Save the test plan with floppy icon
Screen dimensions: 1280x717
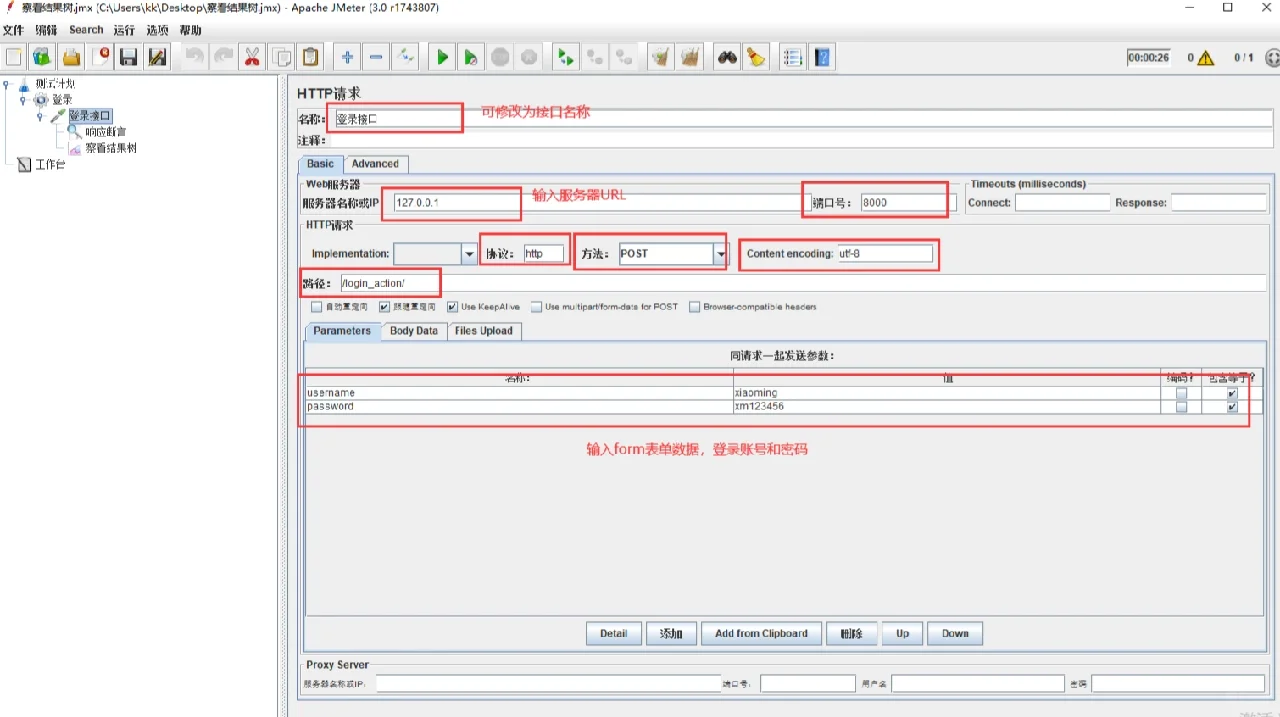[129, 57]
